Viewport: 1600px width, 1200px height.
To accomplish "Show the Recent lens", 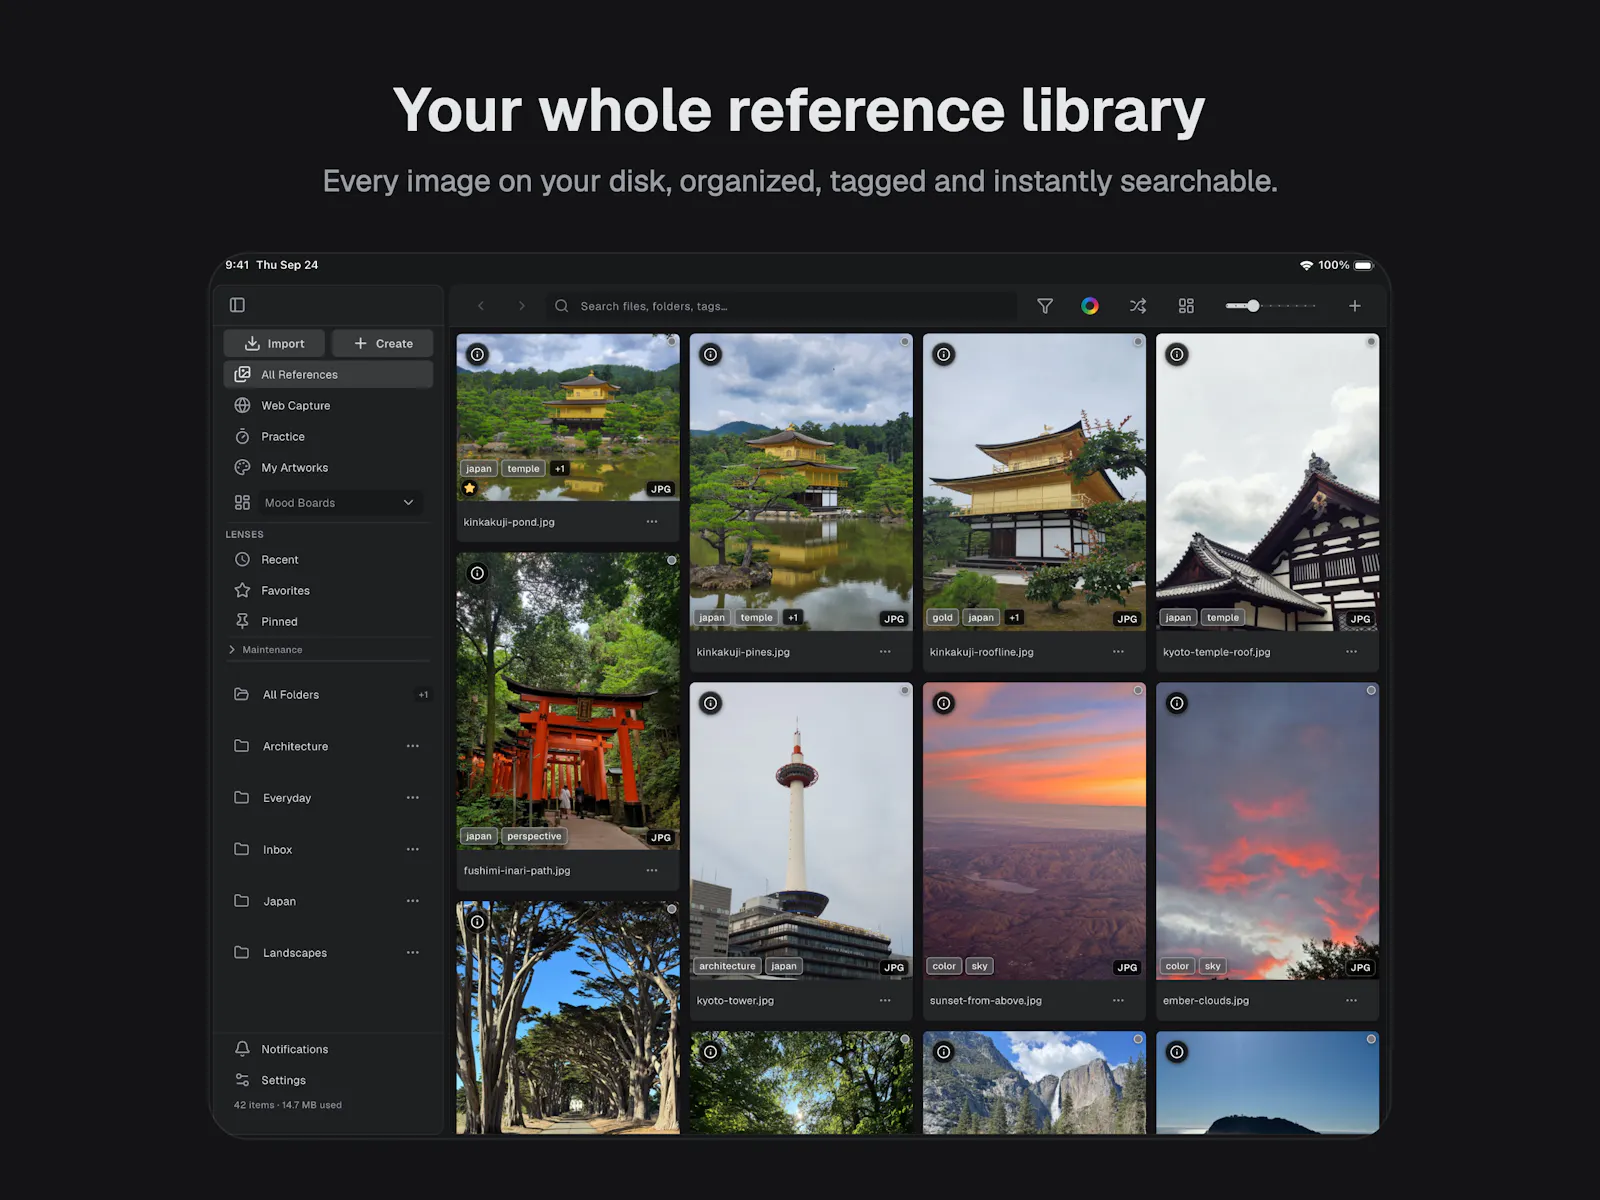I will 328,559.
